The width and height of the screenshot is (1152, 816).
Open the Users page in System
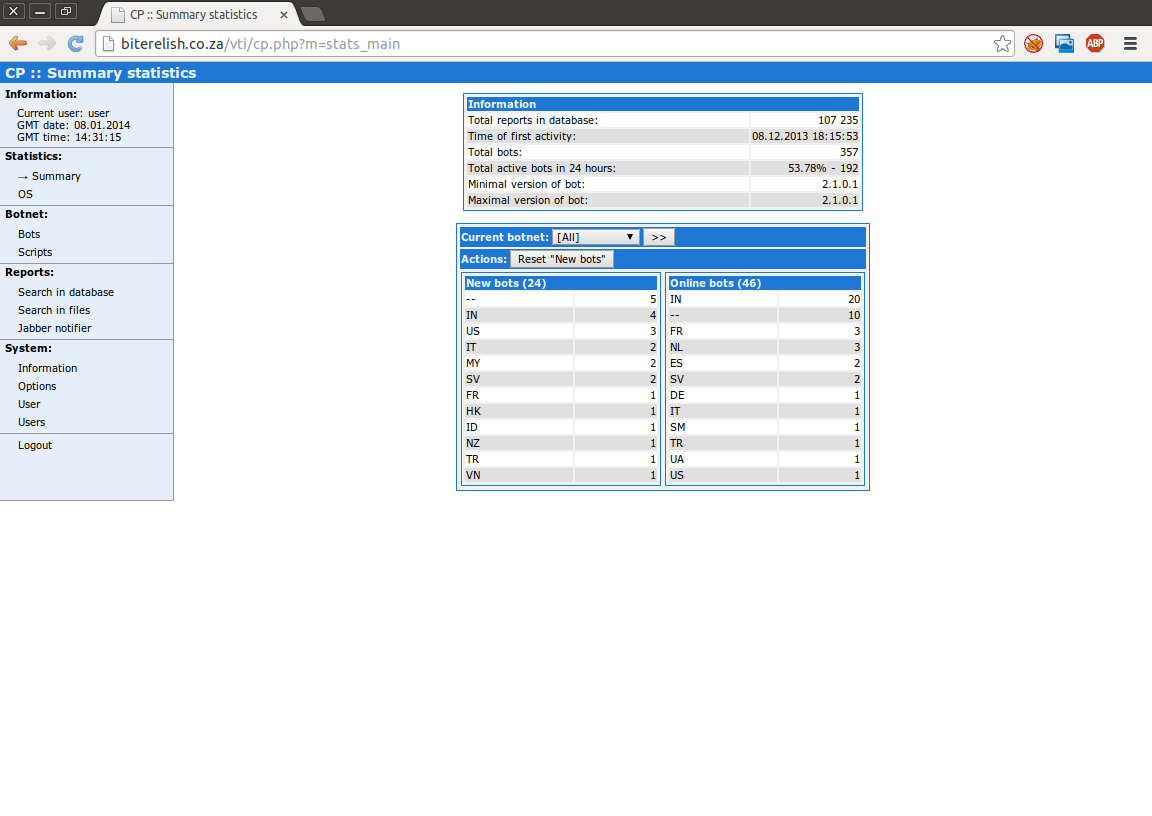click(32, 422)
